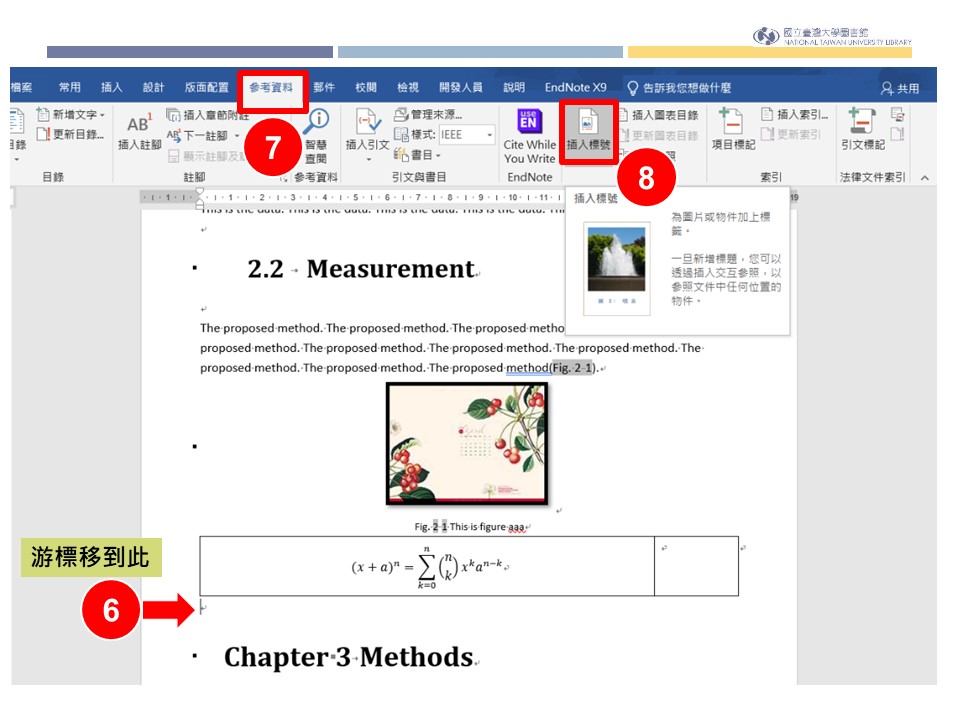Viewport: 960px width, 720px height.
Task: Click the 告訴我您想做什麼 search box
Action: (686, 88)
